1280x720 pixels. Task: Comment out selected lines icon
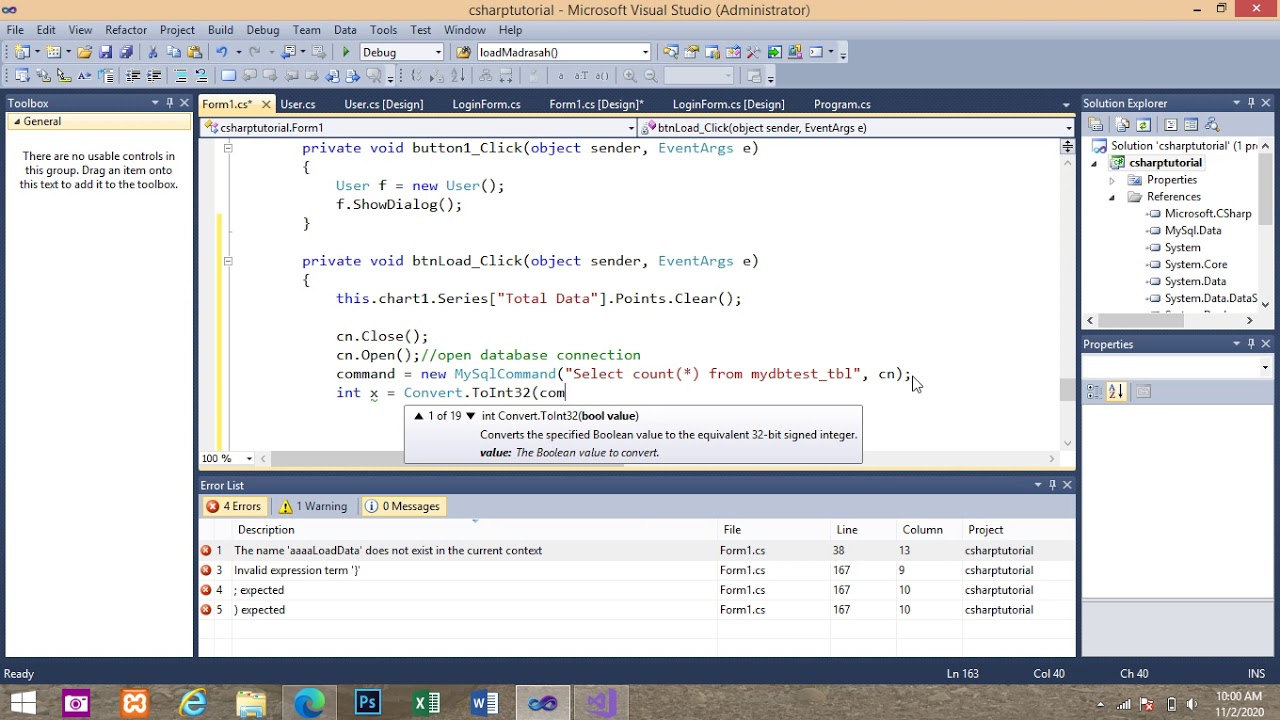point(180,76)
